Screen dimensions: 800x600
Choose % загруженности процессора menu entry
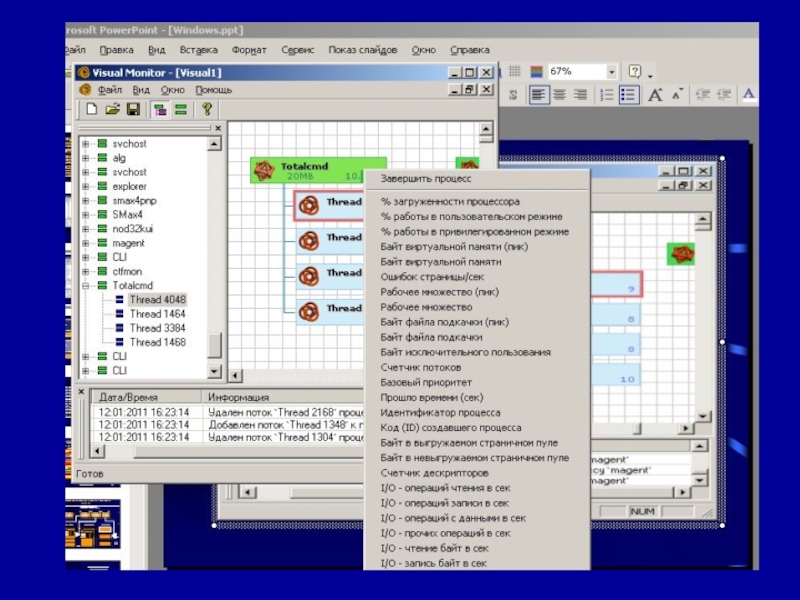pyautogui.click(x=450, y=202)
